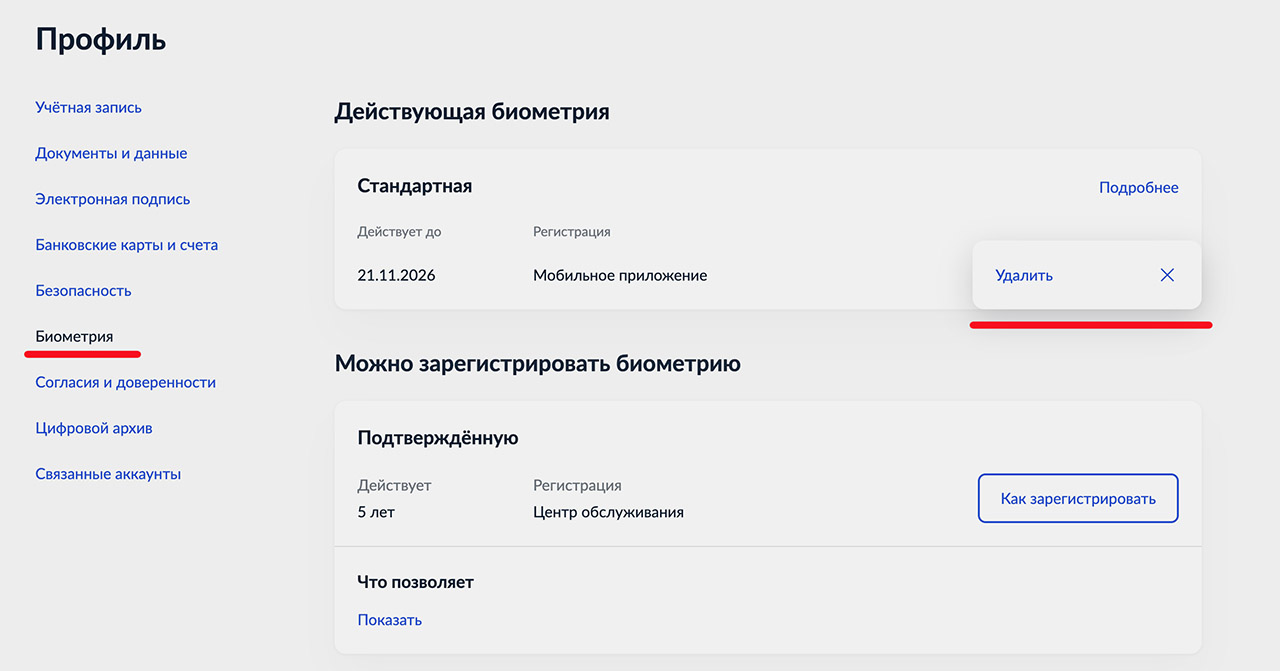Click the Центр обслуживания registration text

point(608,512)
